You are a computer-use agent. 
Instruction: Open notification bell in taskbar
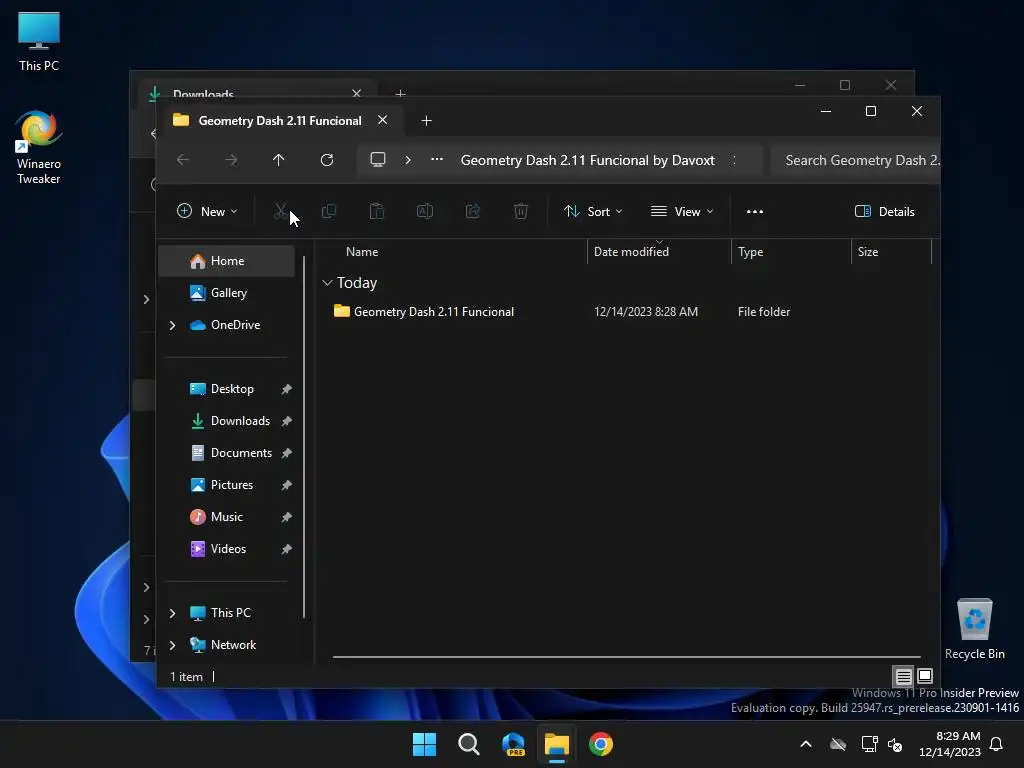coord(996,744)
